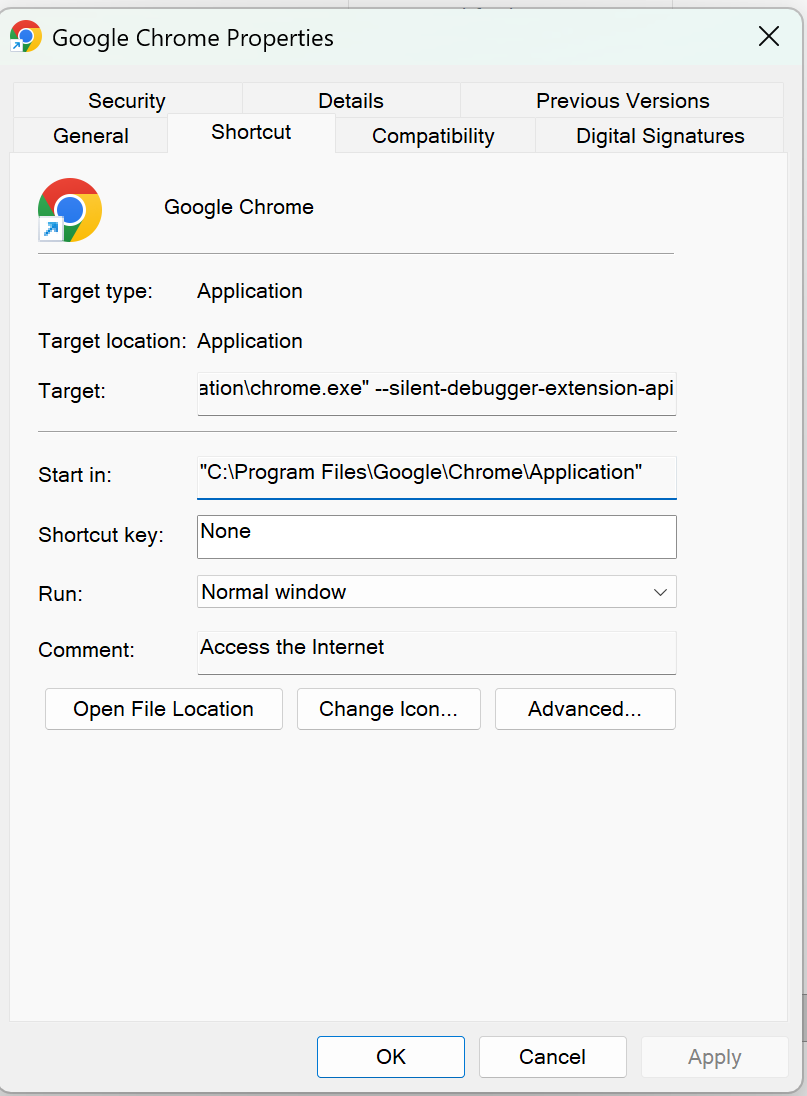This screenshot has height=1096, width=807.
Task: Click the Change Icon... button
Action: point(388,709)
